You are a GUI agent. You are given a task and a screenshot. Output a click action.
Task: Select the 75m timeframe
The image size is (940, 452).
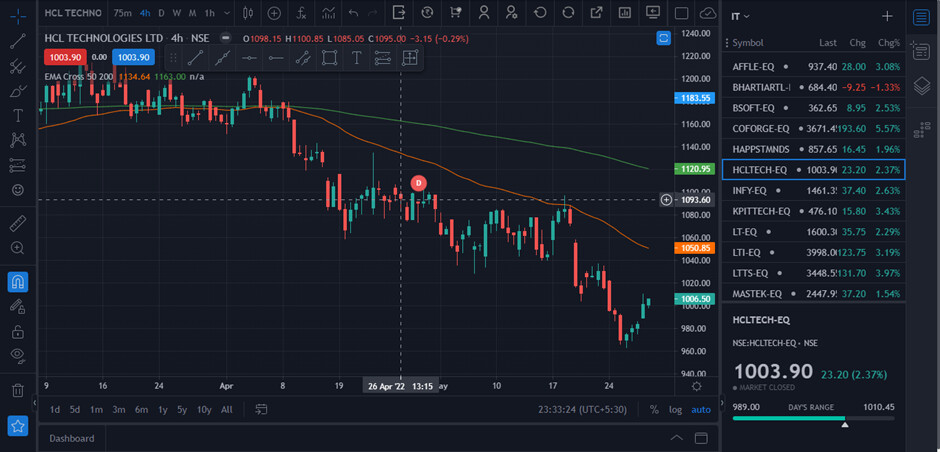coord(123,13)
